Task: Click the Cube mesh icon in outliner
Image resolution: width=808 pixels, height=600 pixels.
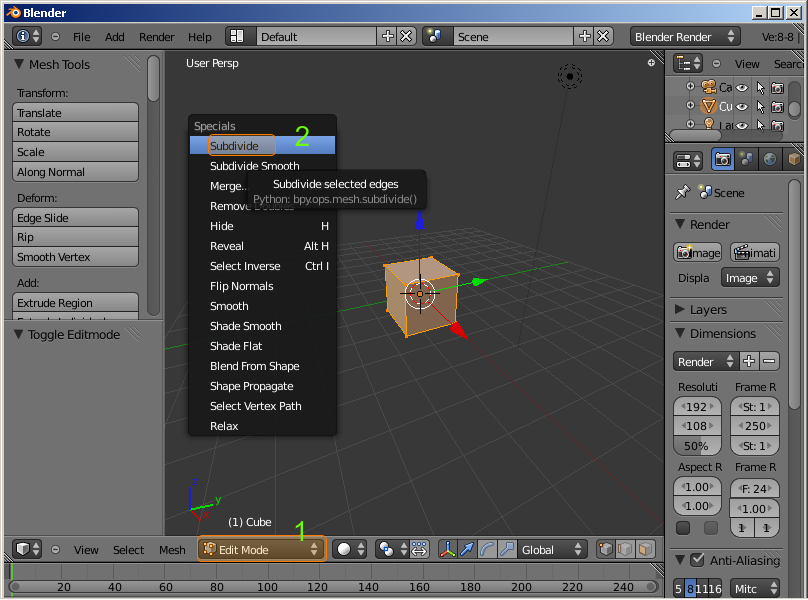Action: point(709,106)
